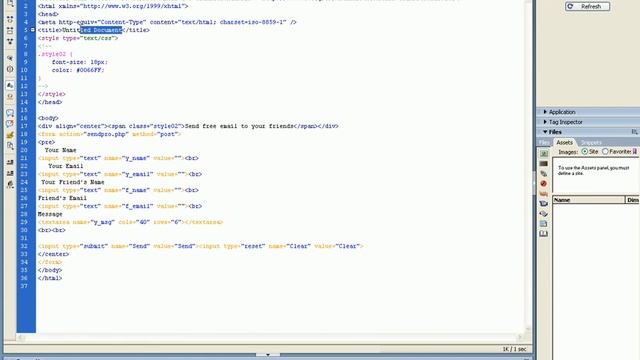640x360 pixels.
Task: Click the Apply Comment icon
Action: pos(10,113)
